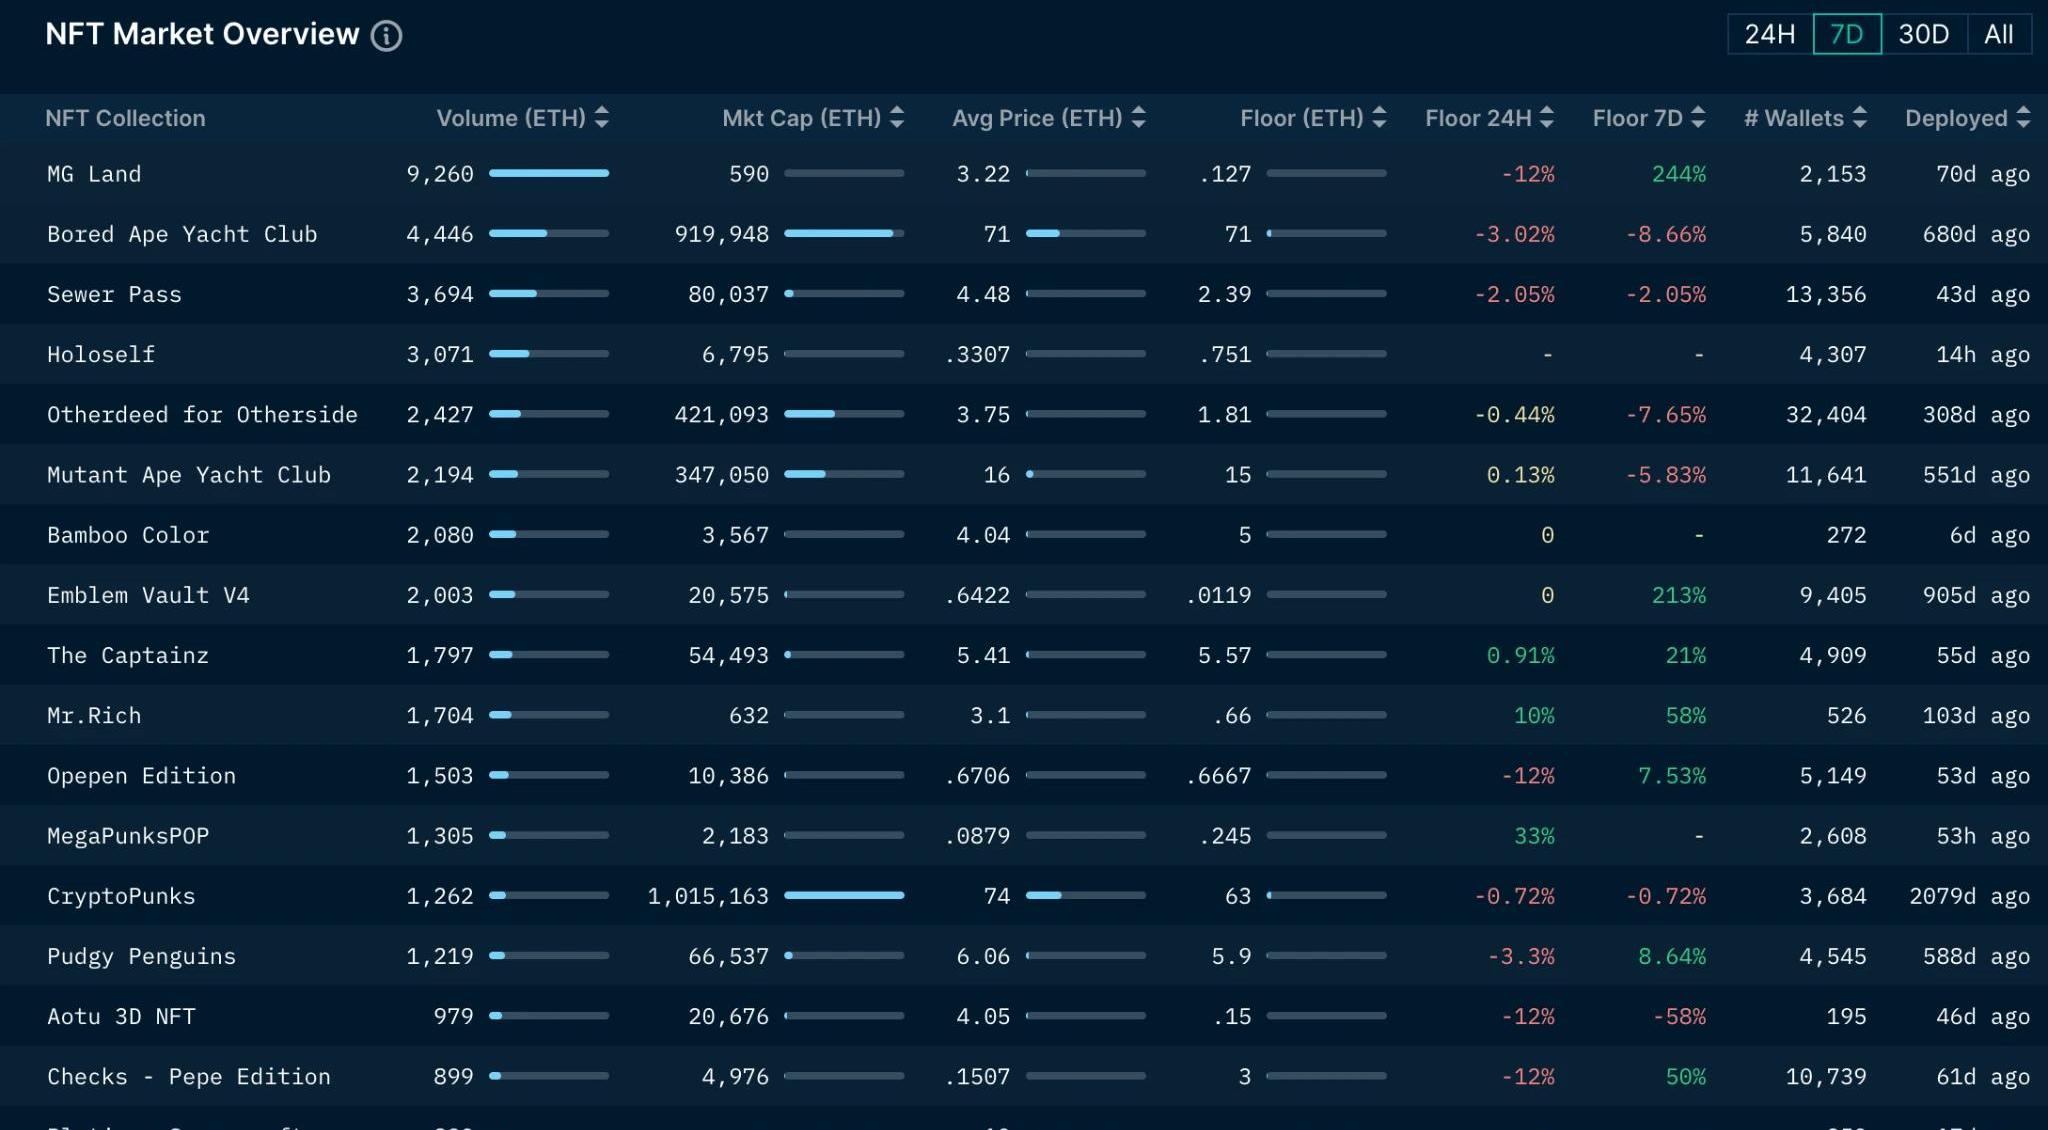The width and height of the screenshot is (2048, 1130).
Task: Open the CryptoPunks collection row
Action: (121, 896)
